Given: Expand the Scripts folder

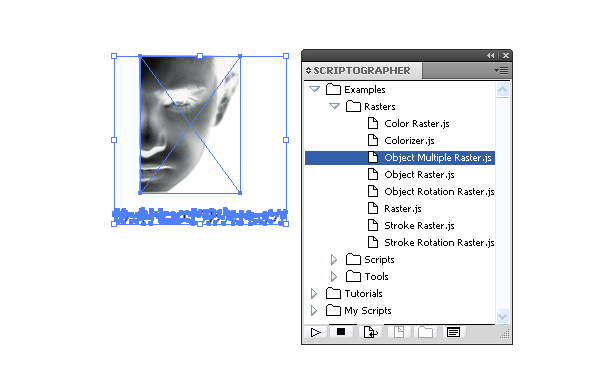Looking at the screenshot, I should (x=334, y=259).
